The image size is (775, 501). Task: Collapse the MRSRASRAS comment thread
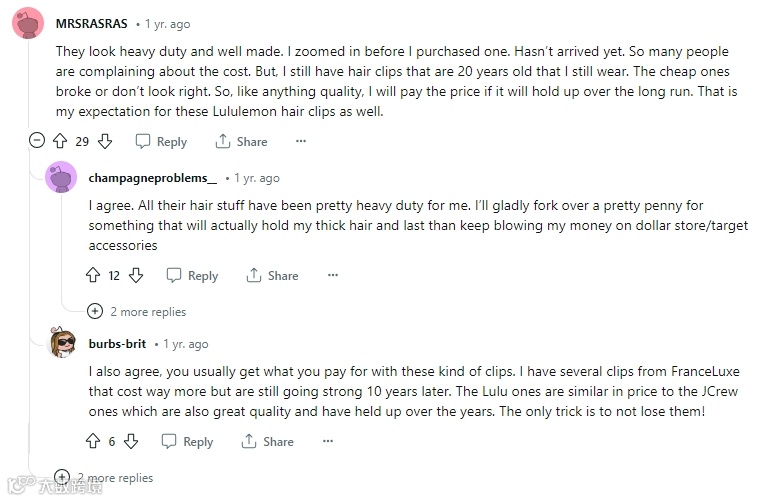[x=37, y=141]
